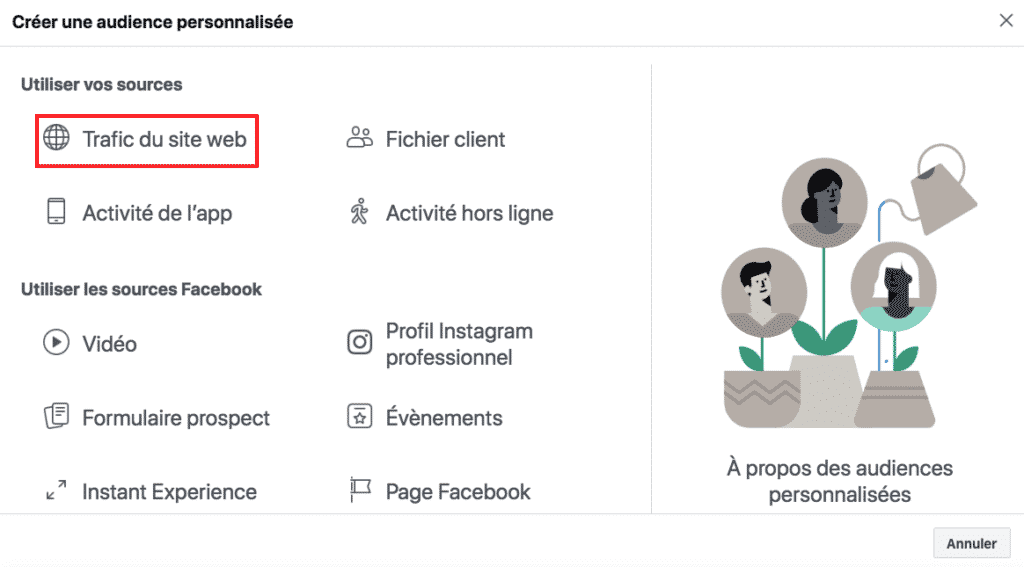Viewport: 1024px width, 567px height.
Task: Close the custom audience dialog
Action: coord(1006,21)
